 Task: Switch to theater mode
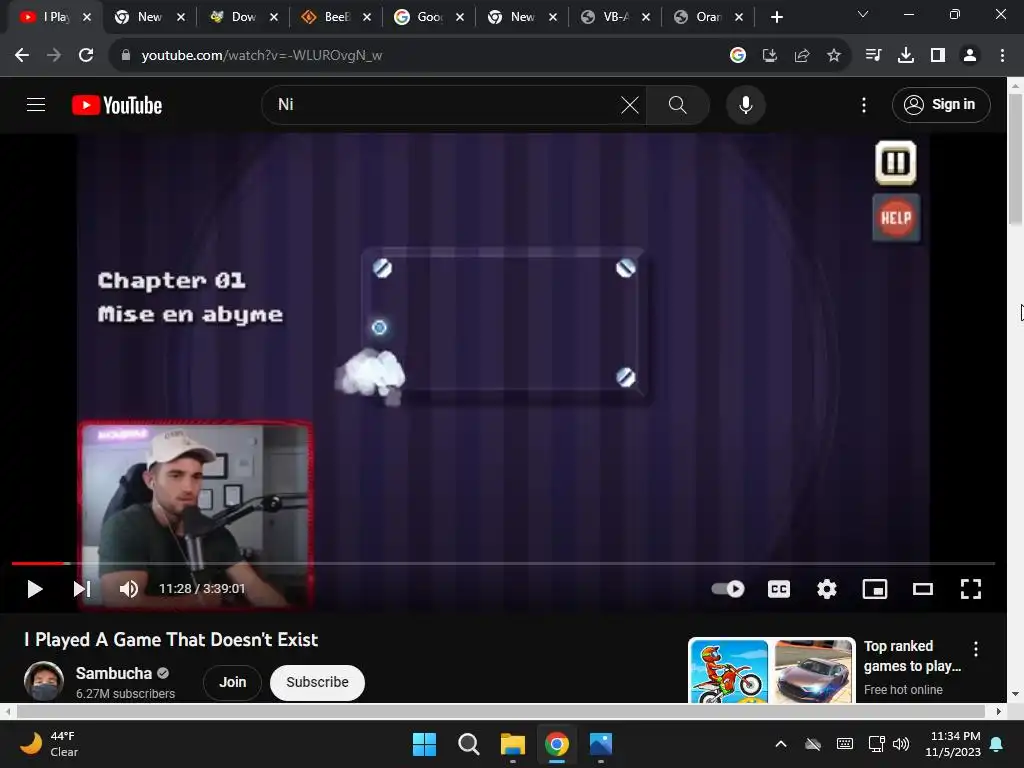[x=923, y=589]
